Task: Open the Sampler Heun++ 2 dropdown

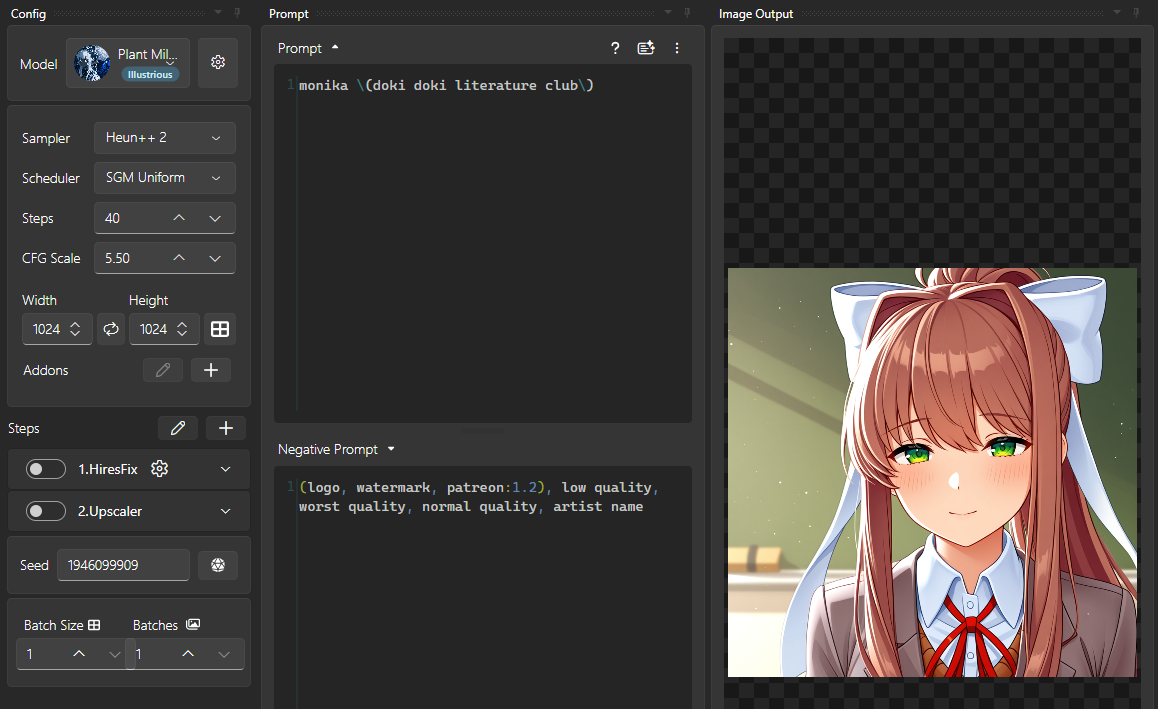Action: (165, 138)
